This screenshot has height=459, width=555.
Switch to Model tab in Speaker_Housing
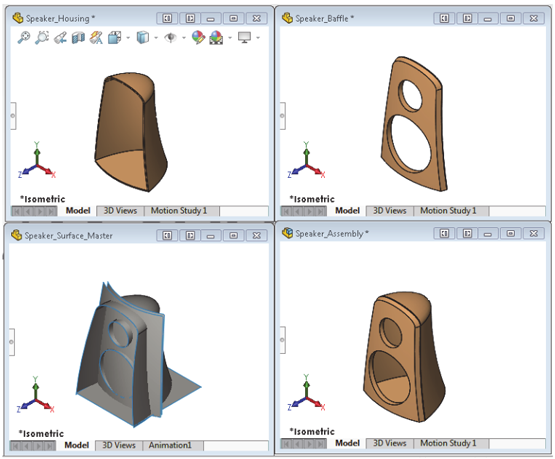click(78, 211)
